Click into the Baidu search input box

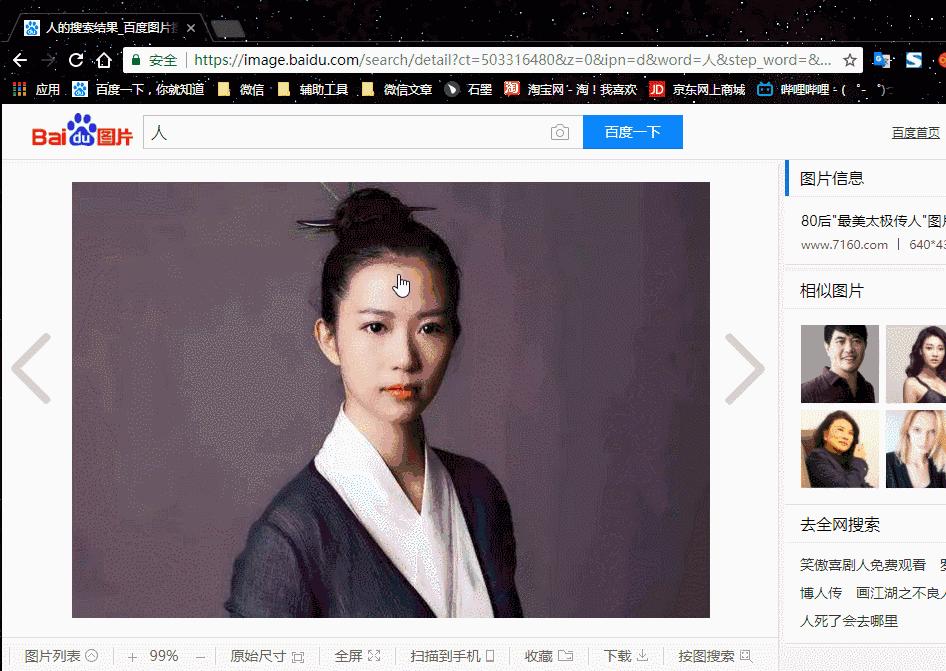pos(345,133)
